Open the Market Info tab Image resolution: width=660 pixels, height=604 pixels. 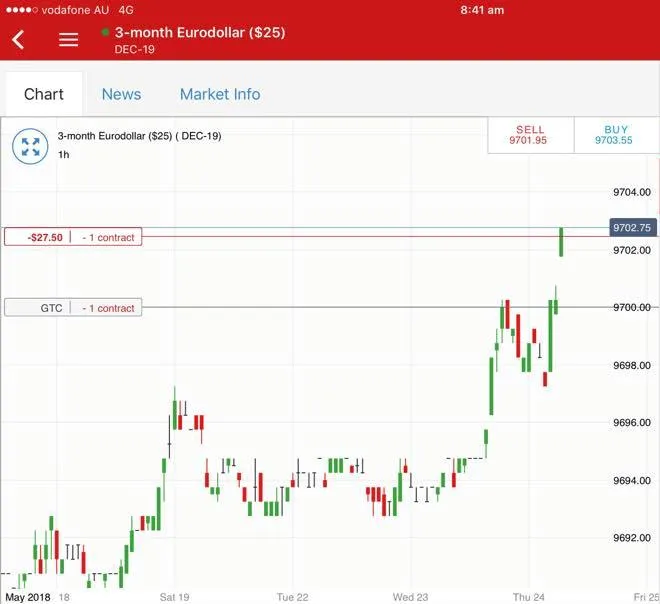pyautogui.click(x=220, y=94)
